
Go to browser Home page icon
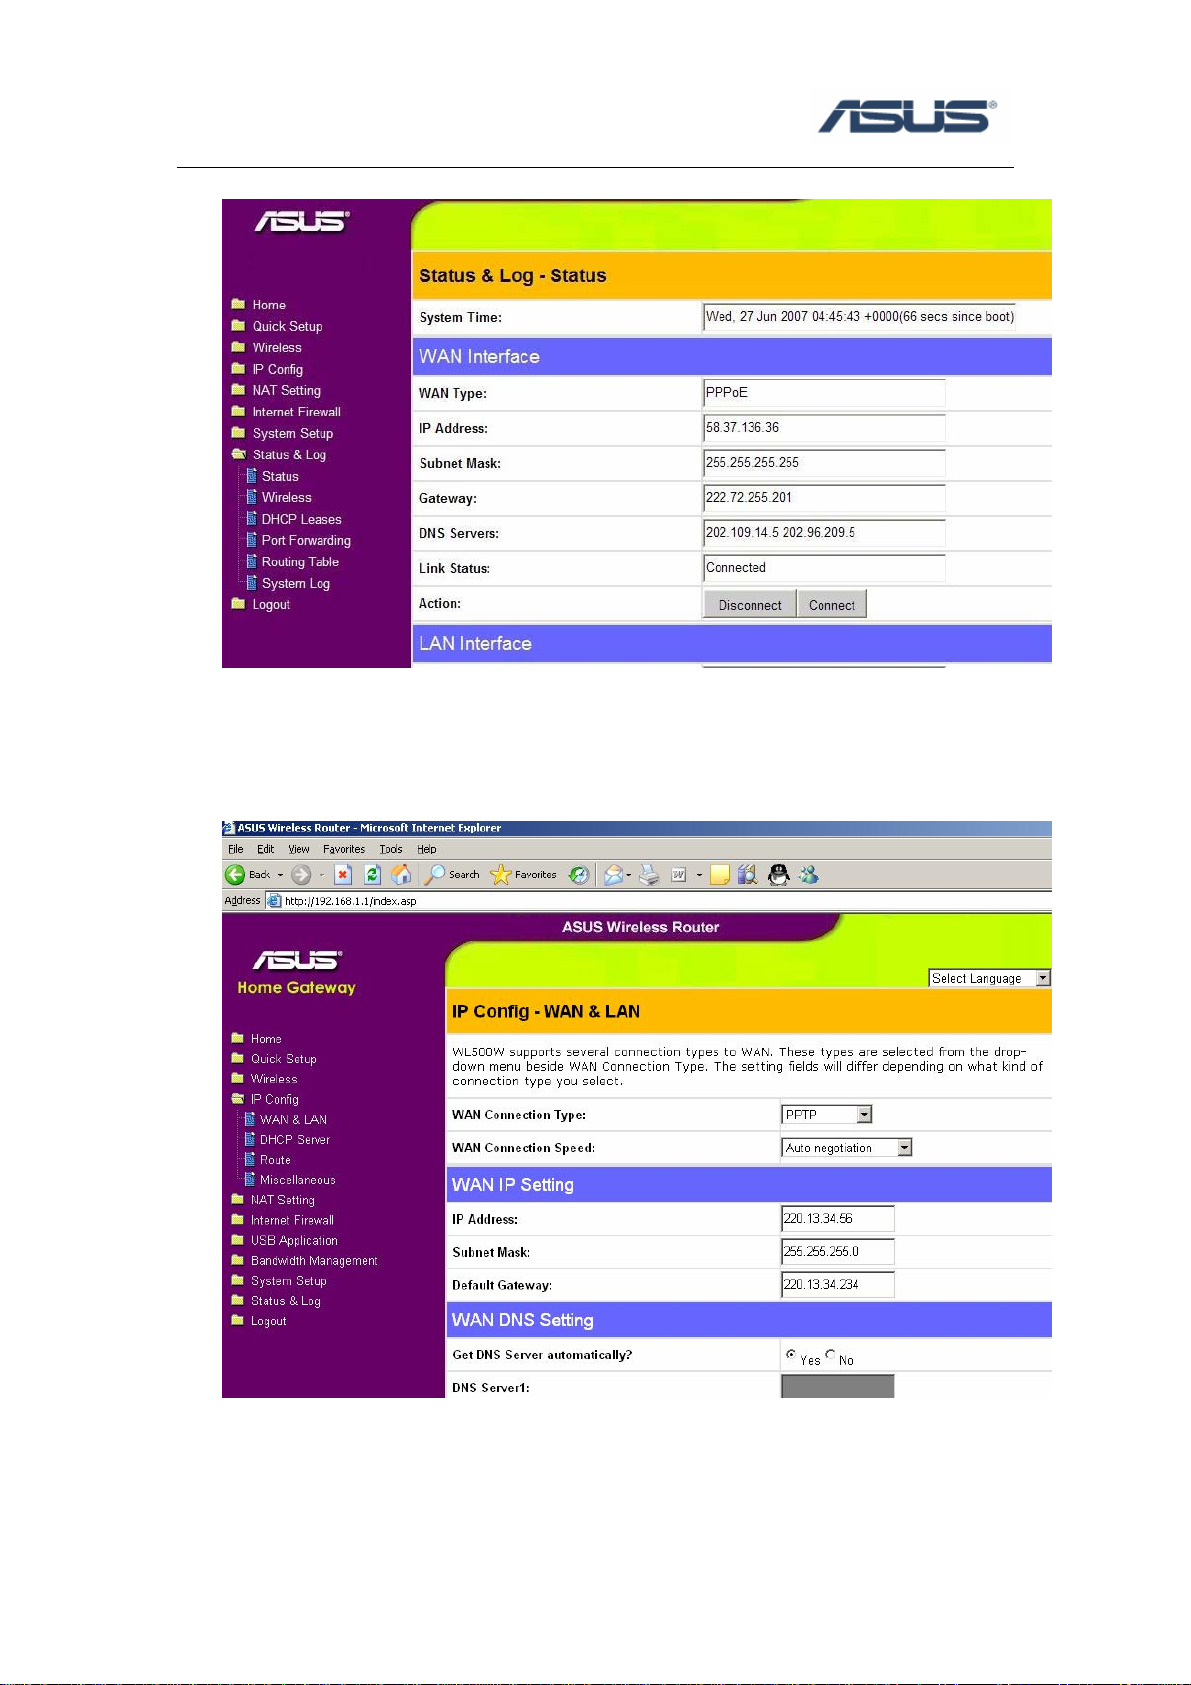coord(401,875)
